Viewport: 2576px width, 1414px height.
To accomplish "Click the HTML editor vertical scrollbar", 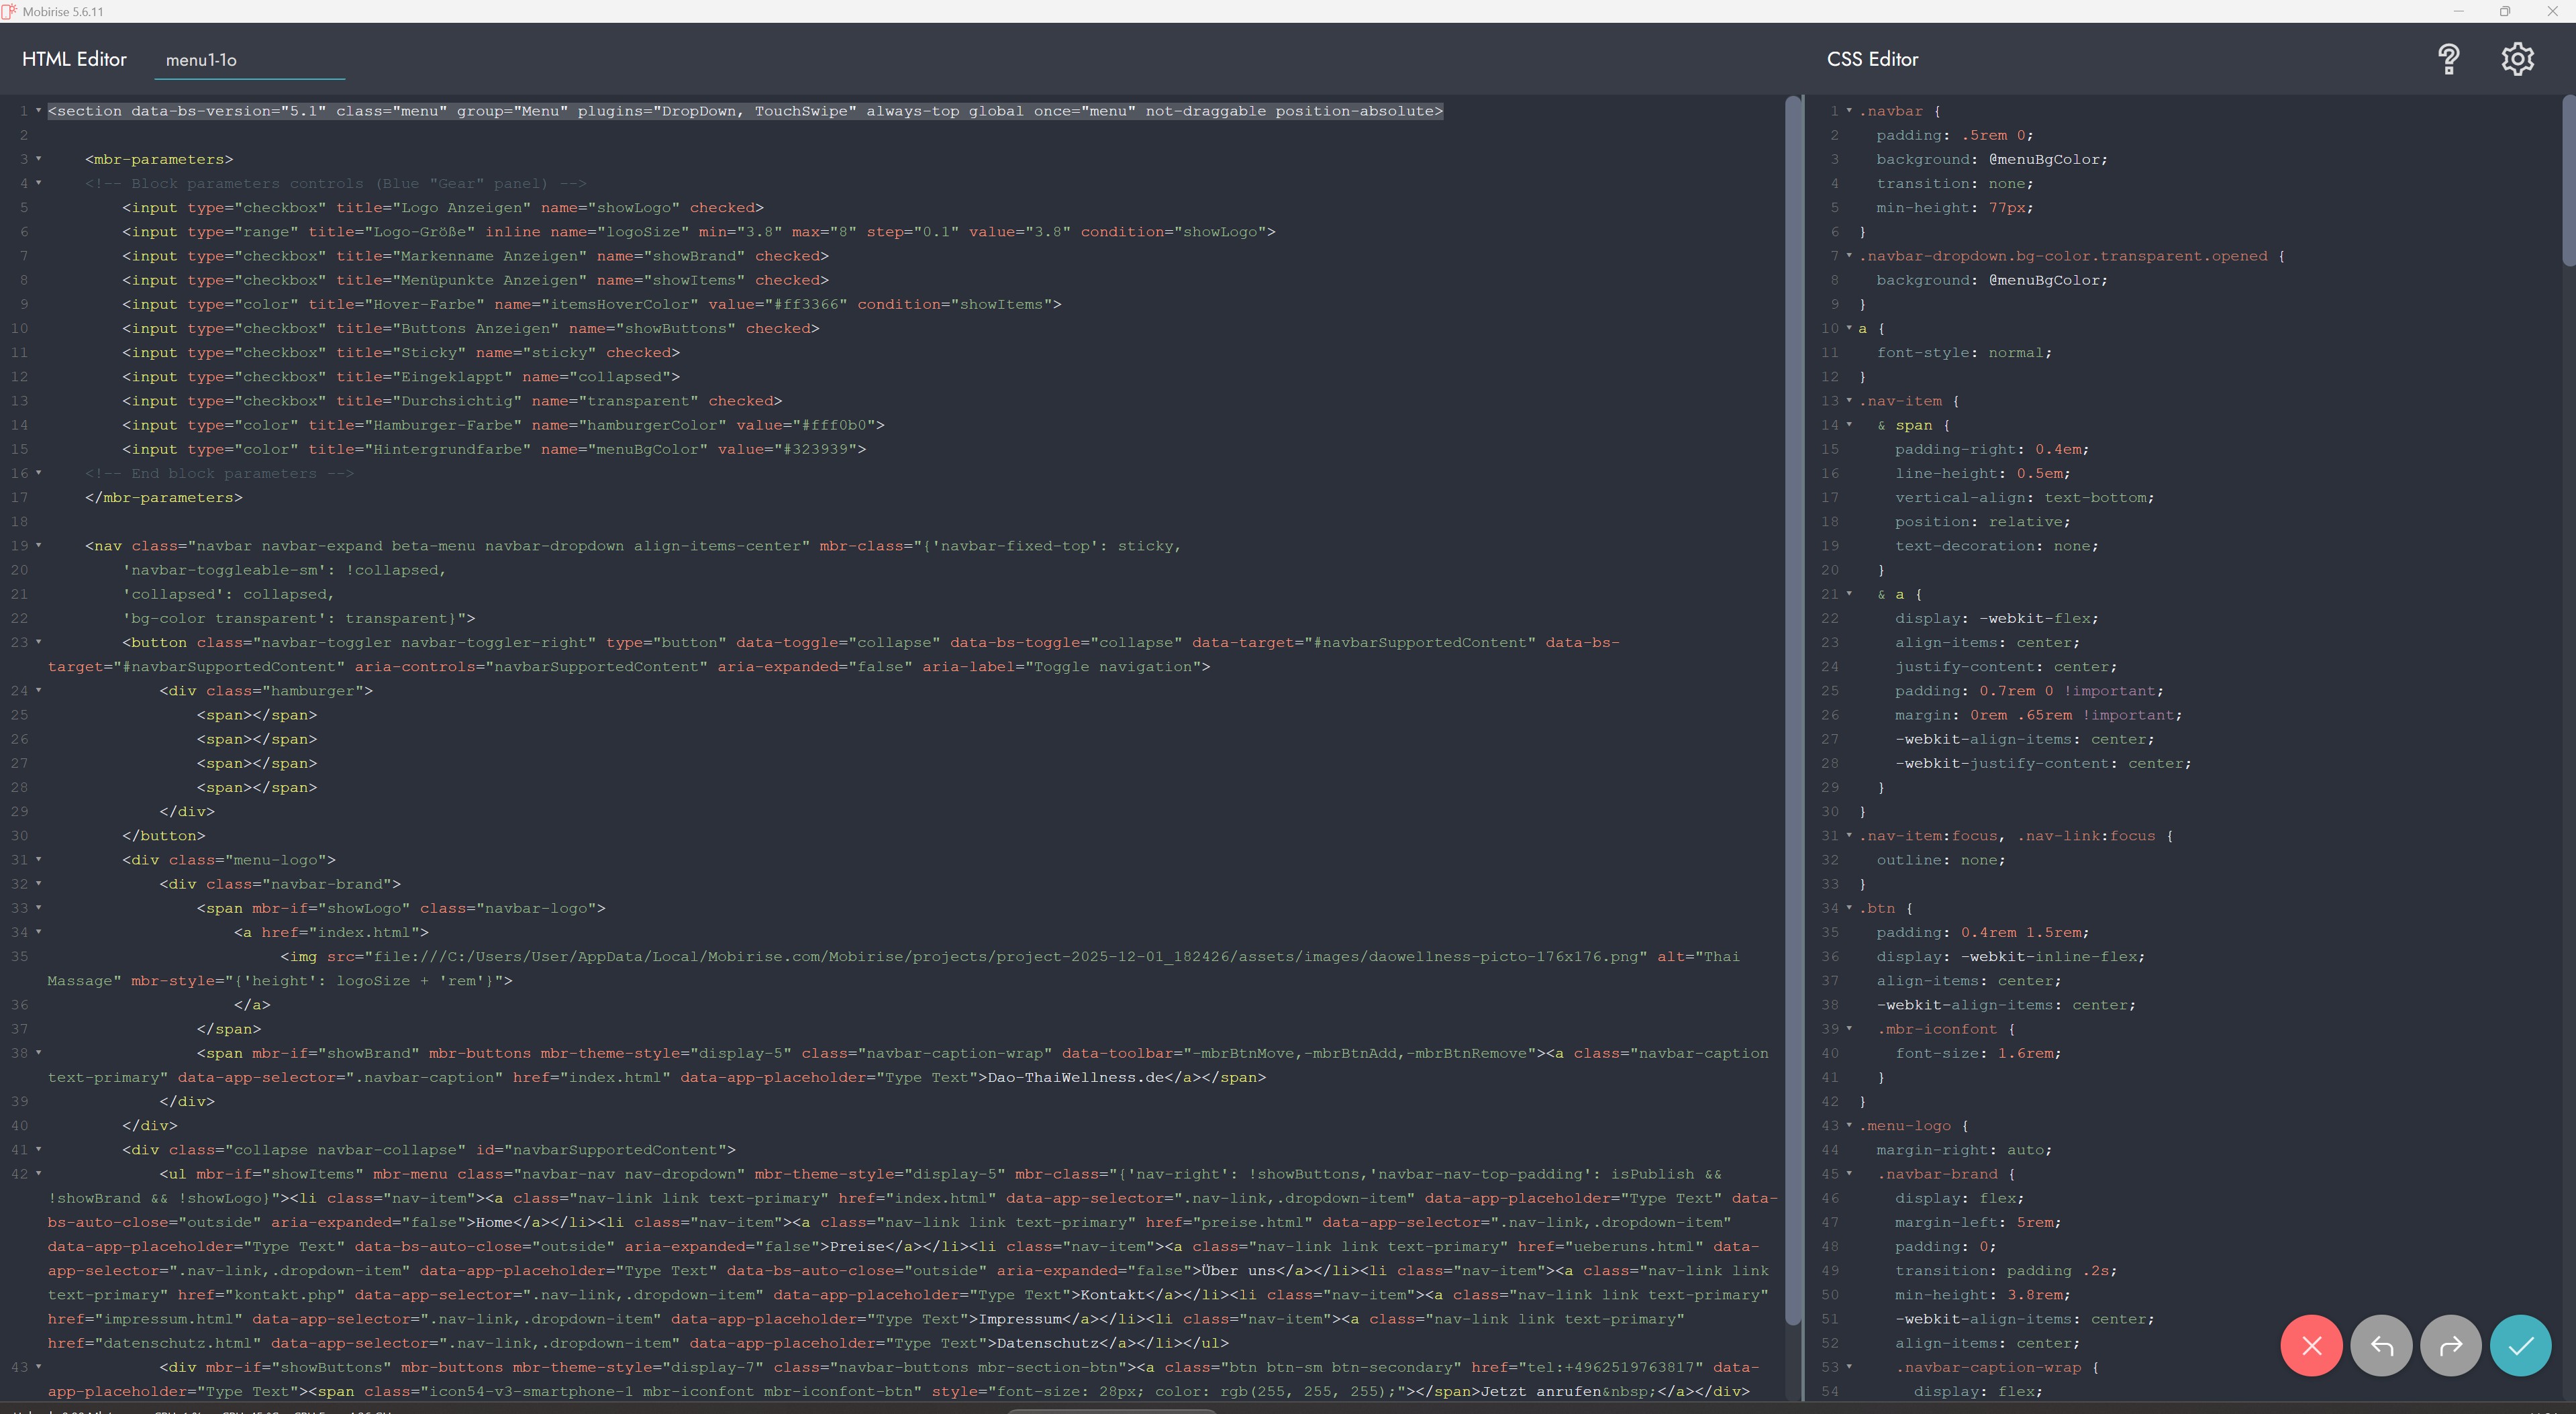I will click(1792, 700).
